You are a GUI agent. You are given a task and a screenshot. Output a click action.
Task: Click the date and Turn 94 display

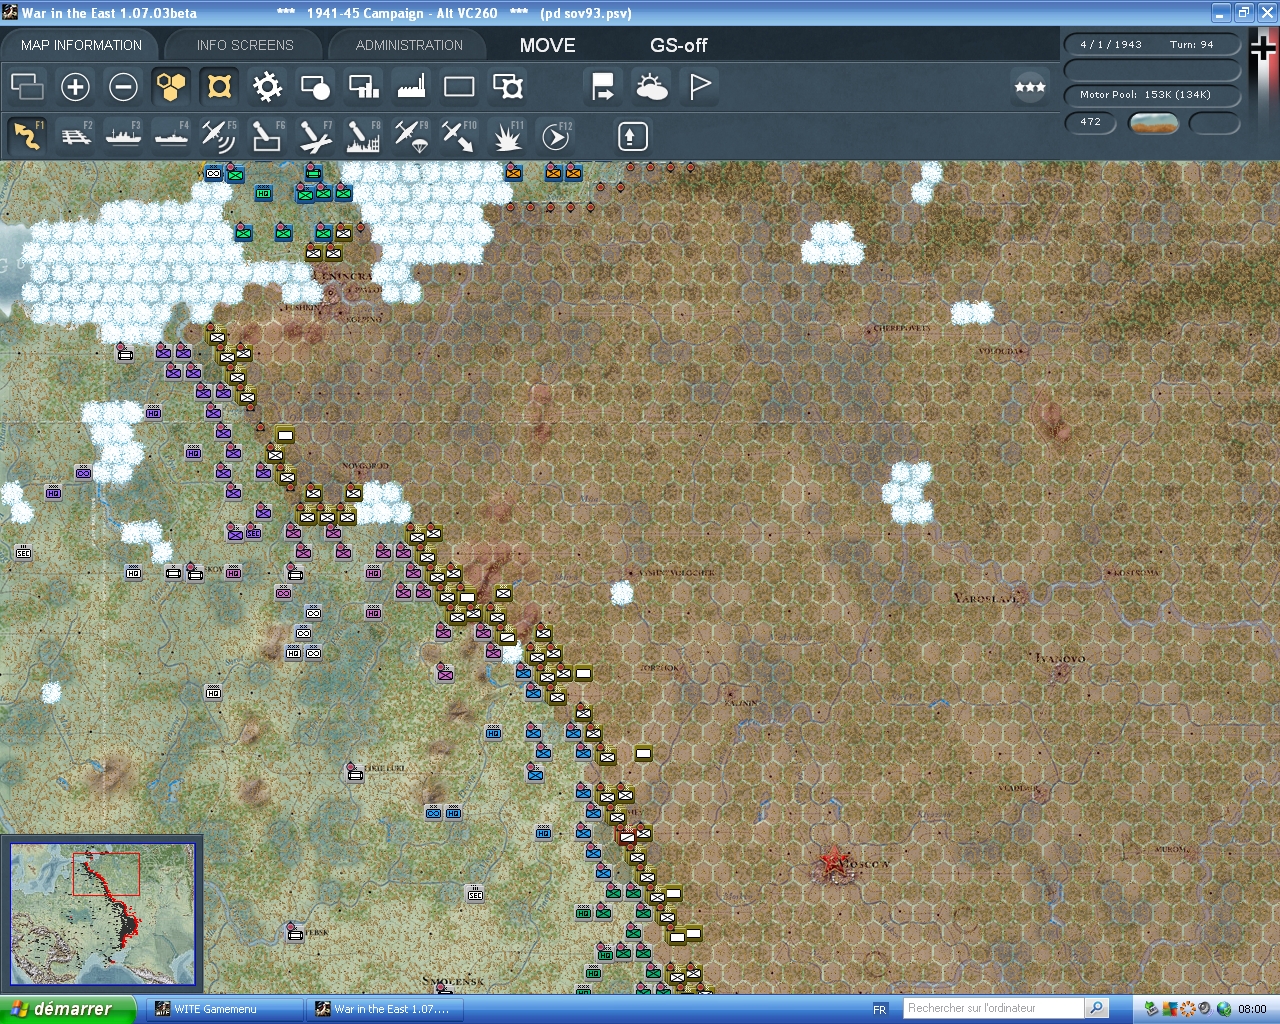[x=1152, y=44]
